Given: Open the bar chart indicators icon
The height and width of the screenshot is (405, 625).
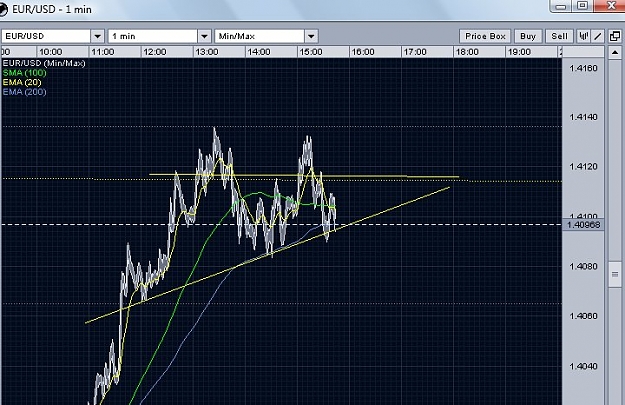Looking at the screenshot, I should pos(584,36).
